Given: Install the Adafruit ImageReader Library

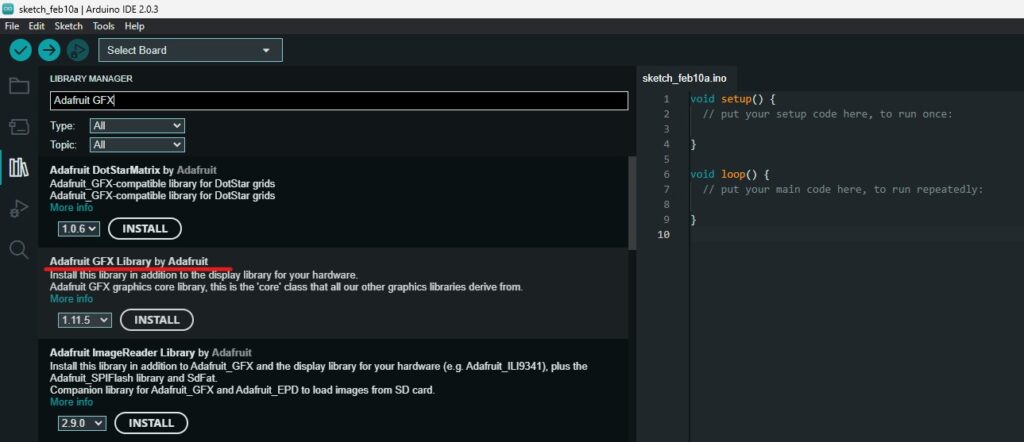Looking at the screenshot, I should click(151, 423).
